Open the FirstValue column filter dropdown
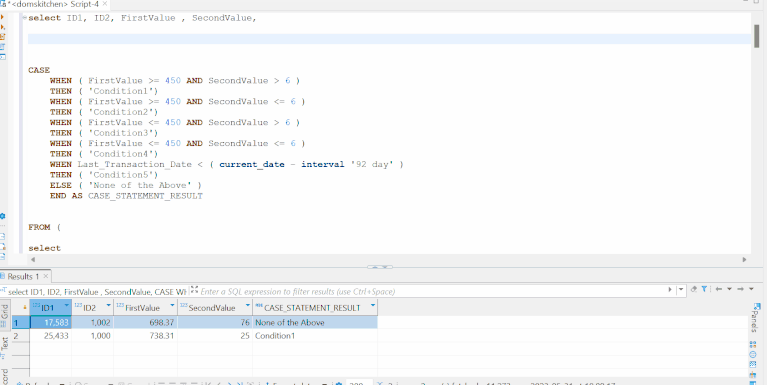This screenshot has width=767, height=385. coord(172,306)
